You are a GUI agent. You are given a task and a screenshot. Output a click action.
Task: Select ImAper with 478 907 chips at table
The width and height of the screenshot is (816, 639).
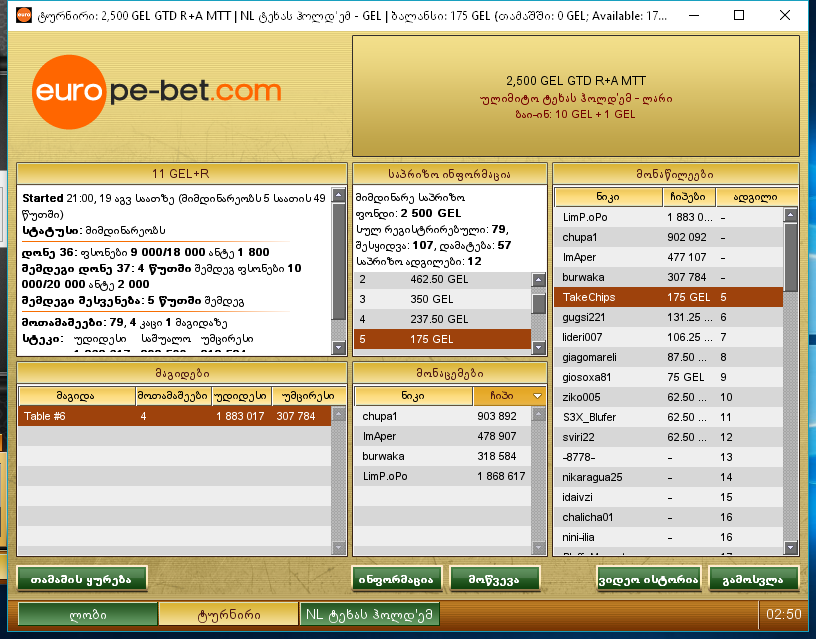point(442,436)
